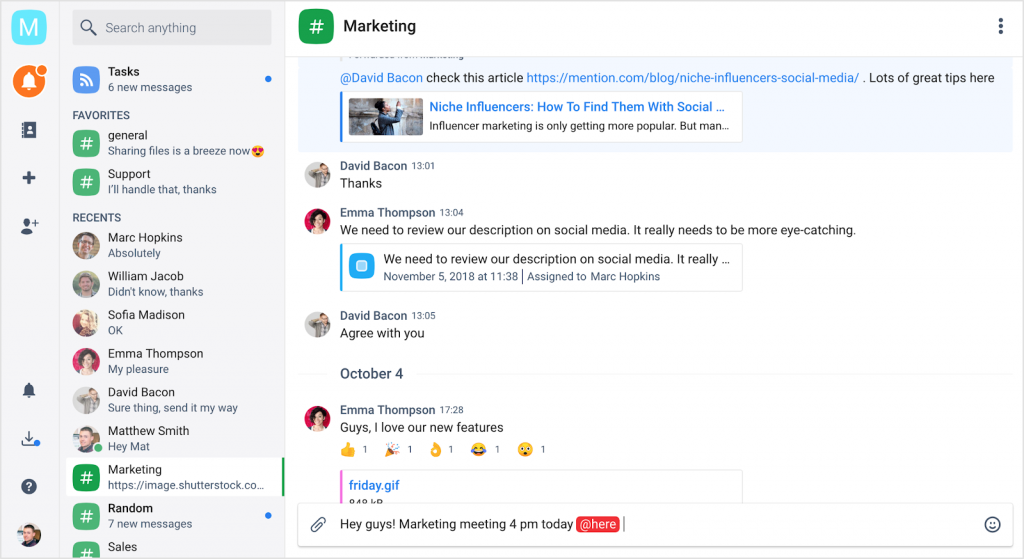
Task: Open the three-dot menu for Marketing channel
Action: (1000, 26)
